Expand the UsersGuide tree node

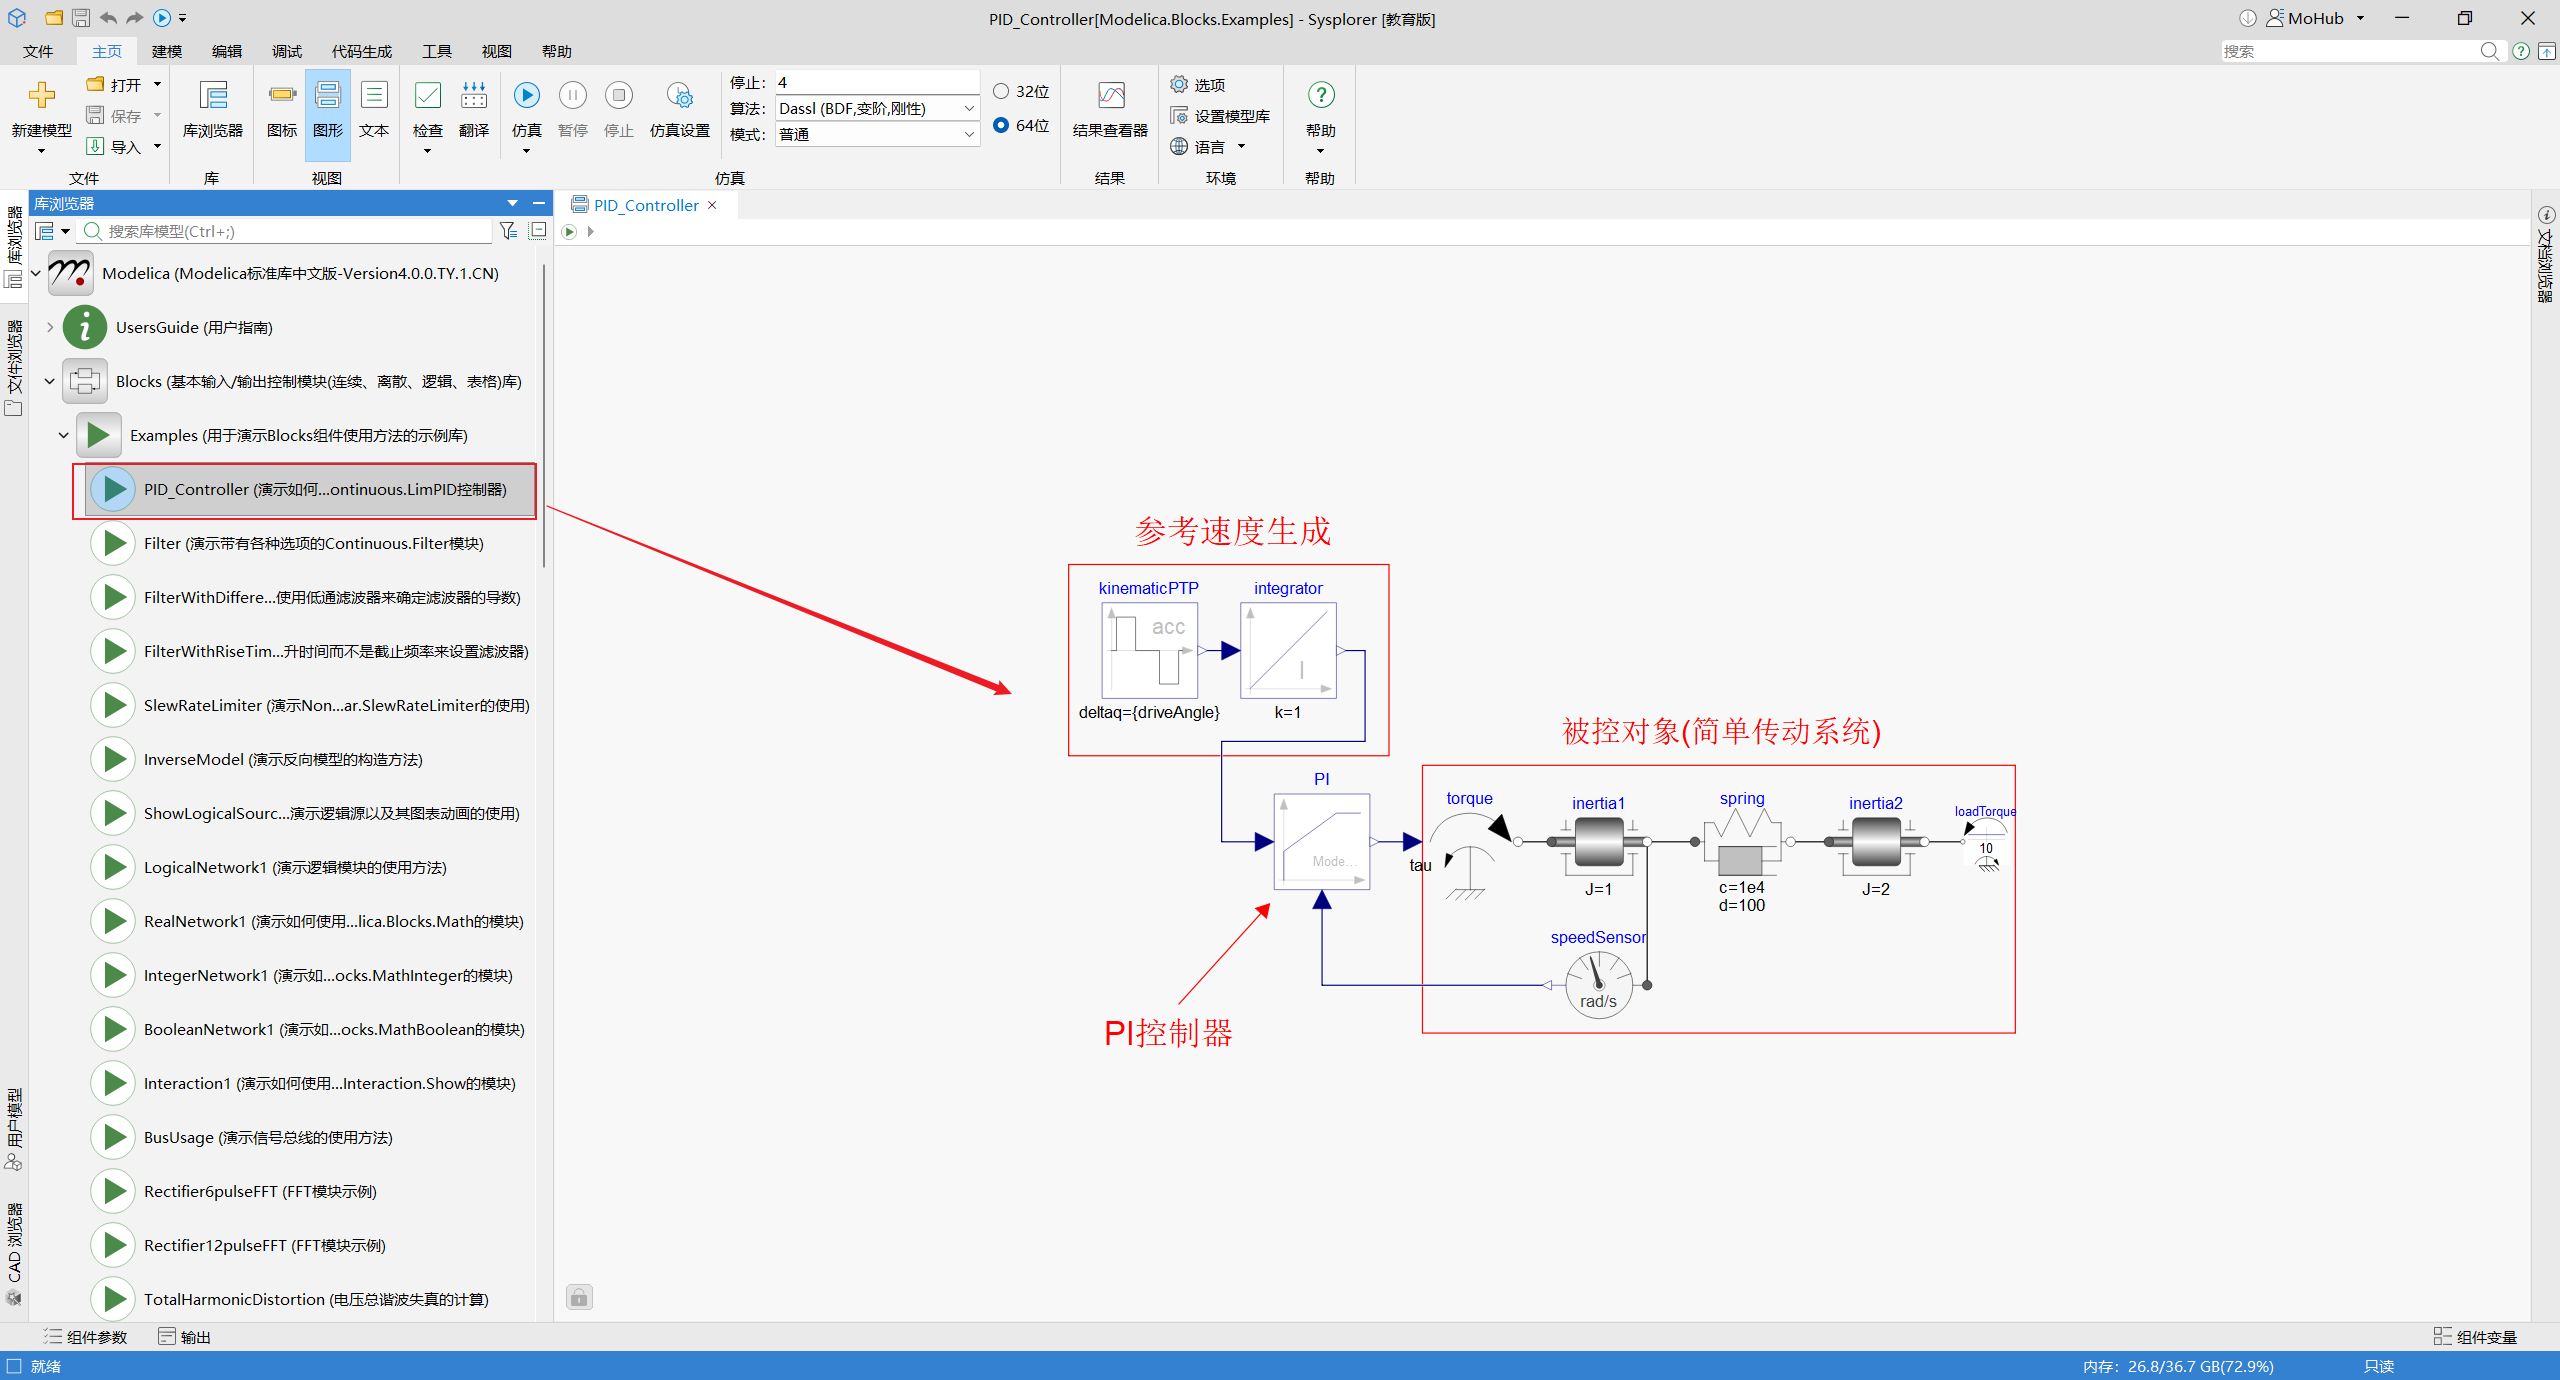(x=50, y=327)
